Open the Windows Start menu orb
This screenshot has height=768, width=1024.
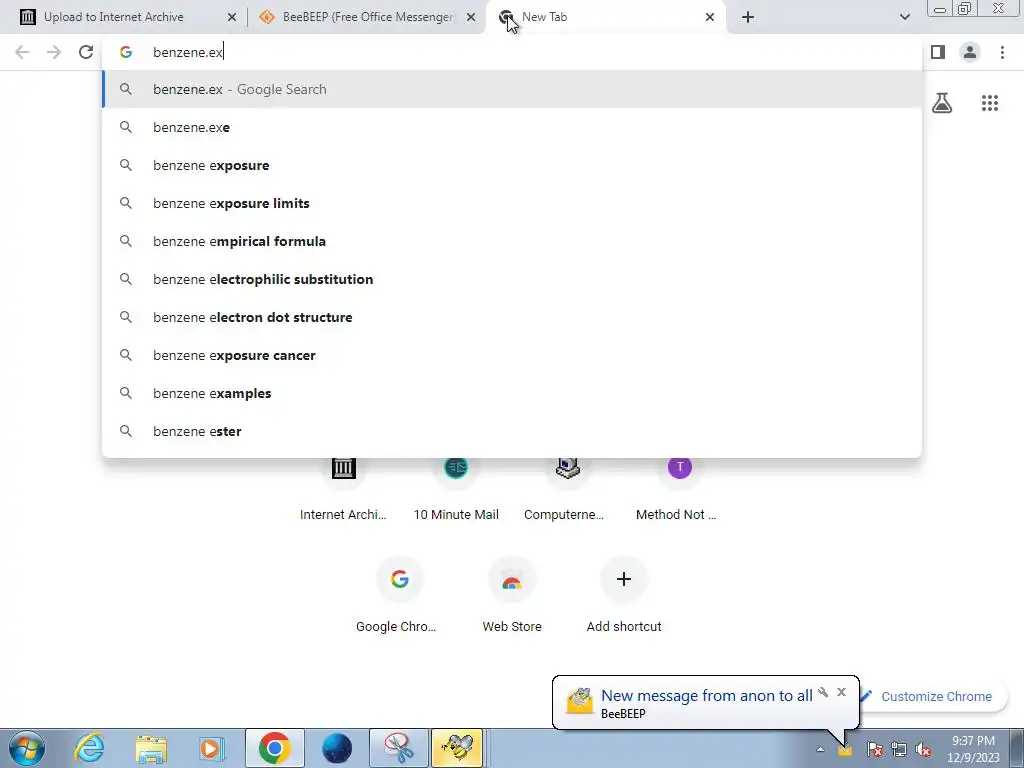(x=27, y=748)
